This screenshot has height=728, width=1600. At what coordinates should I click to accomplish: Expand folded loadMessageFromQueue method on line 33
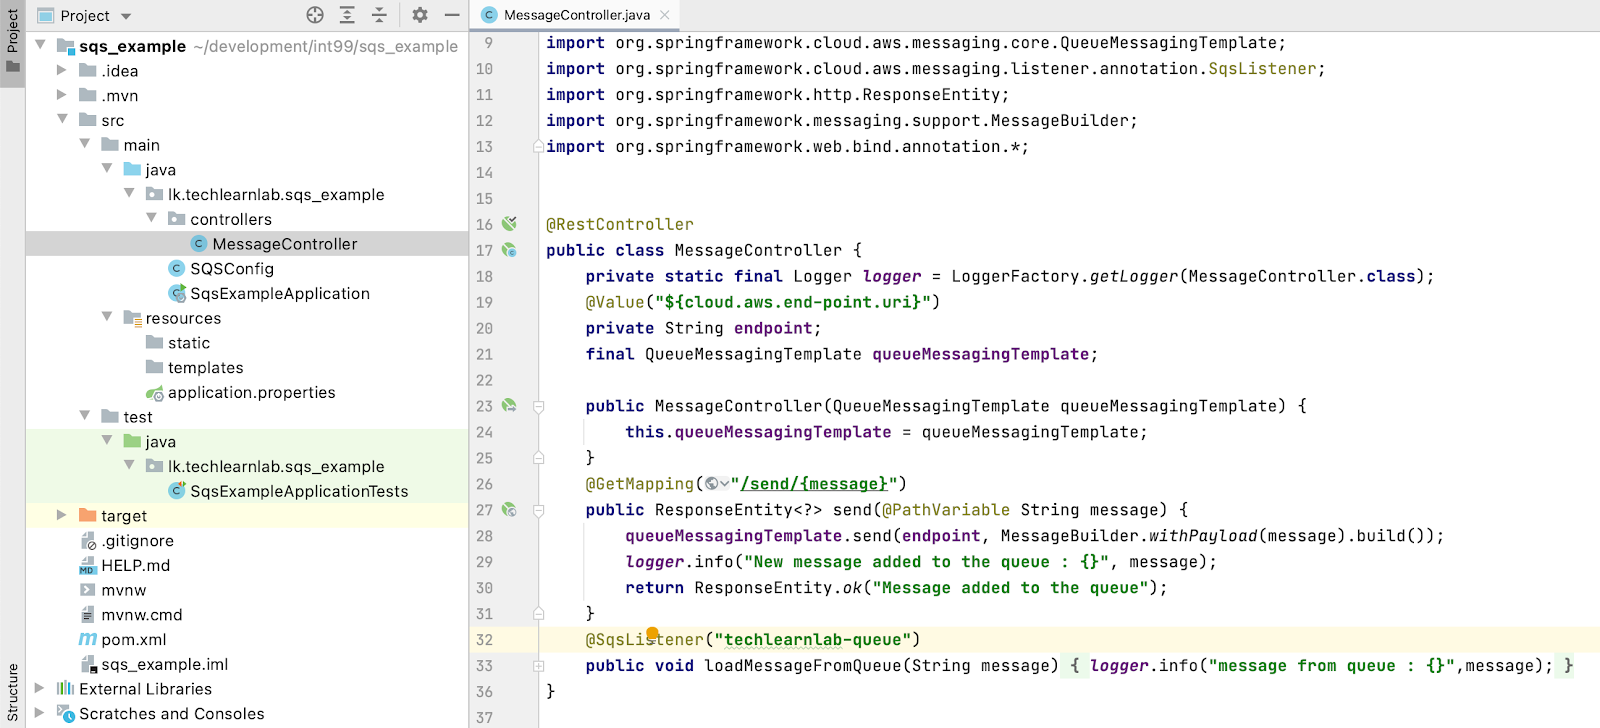pos(538,666)
